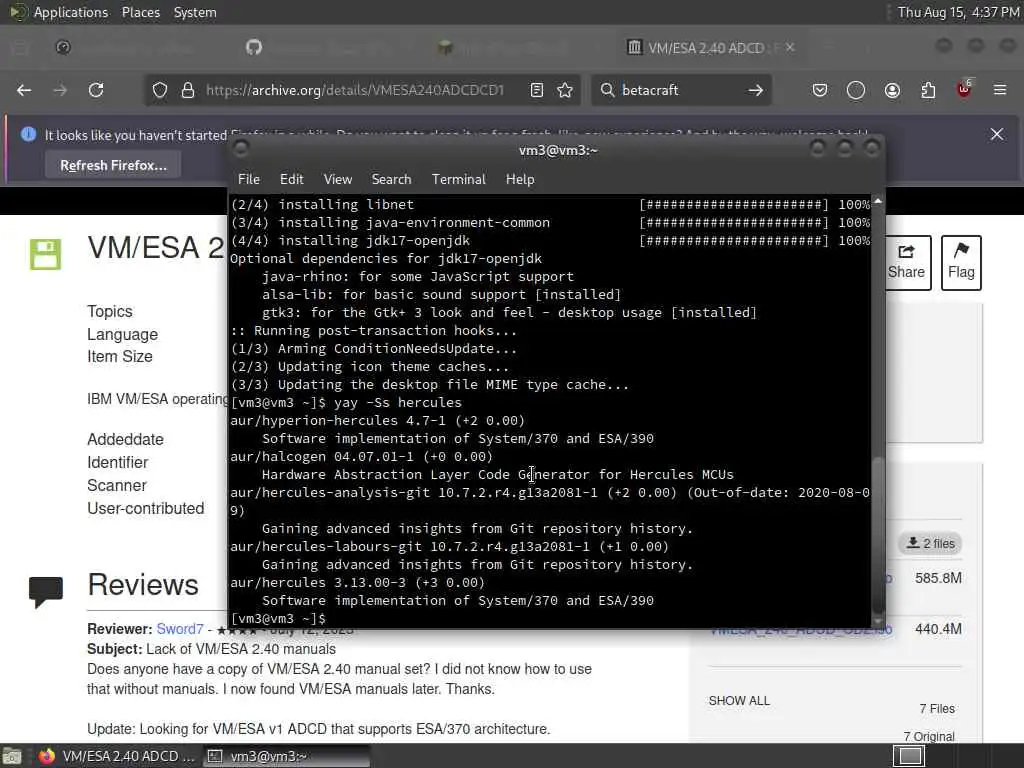Viewport: 1024px width, 768px height.
Task: Open the Firefox account icon
Action: tap(892, 90)
